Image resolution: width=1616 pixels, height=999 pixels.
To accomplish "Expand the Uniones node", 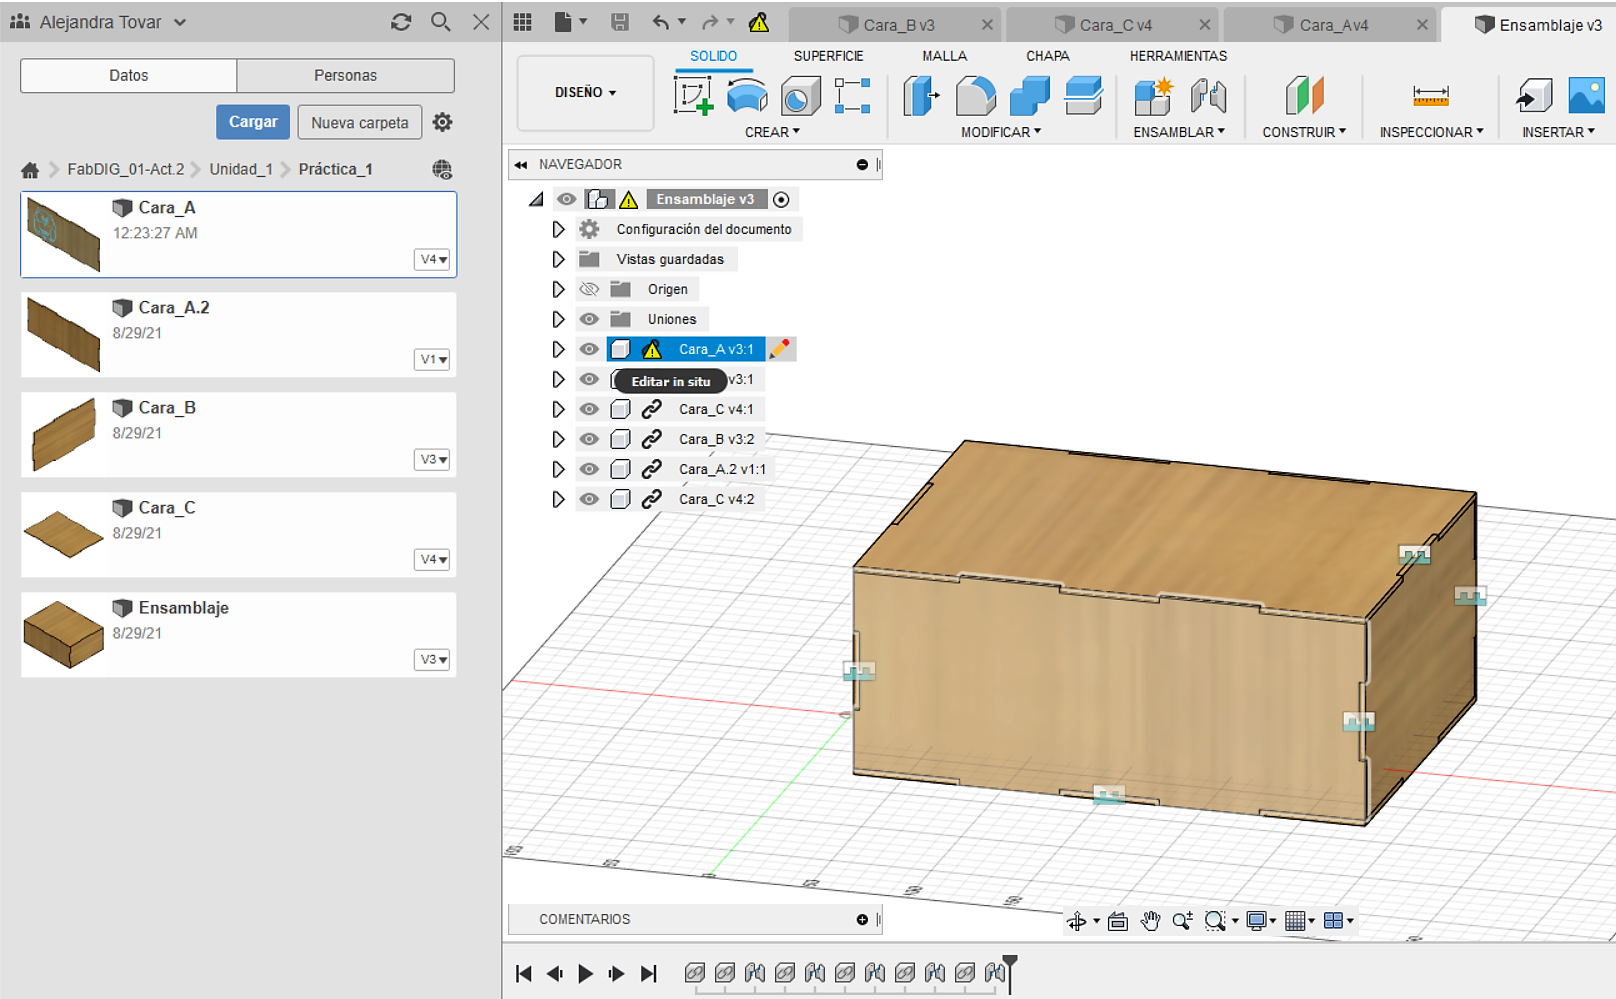I will tap(558, 319).
